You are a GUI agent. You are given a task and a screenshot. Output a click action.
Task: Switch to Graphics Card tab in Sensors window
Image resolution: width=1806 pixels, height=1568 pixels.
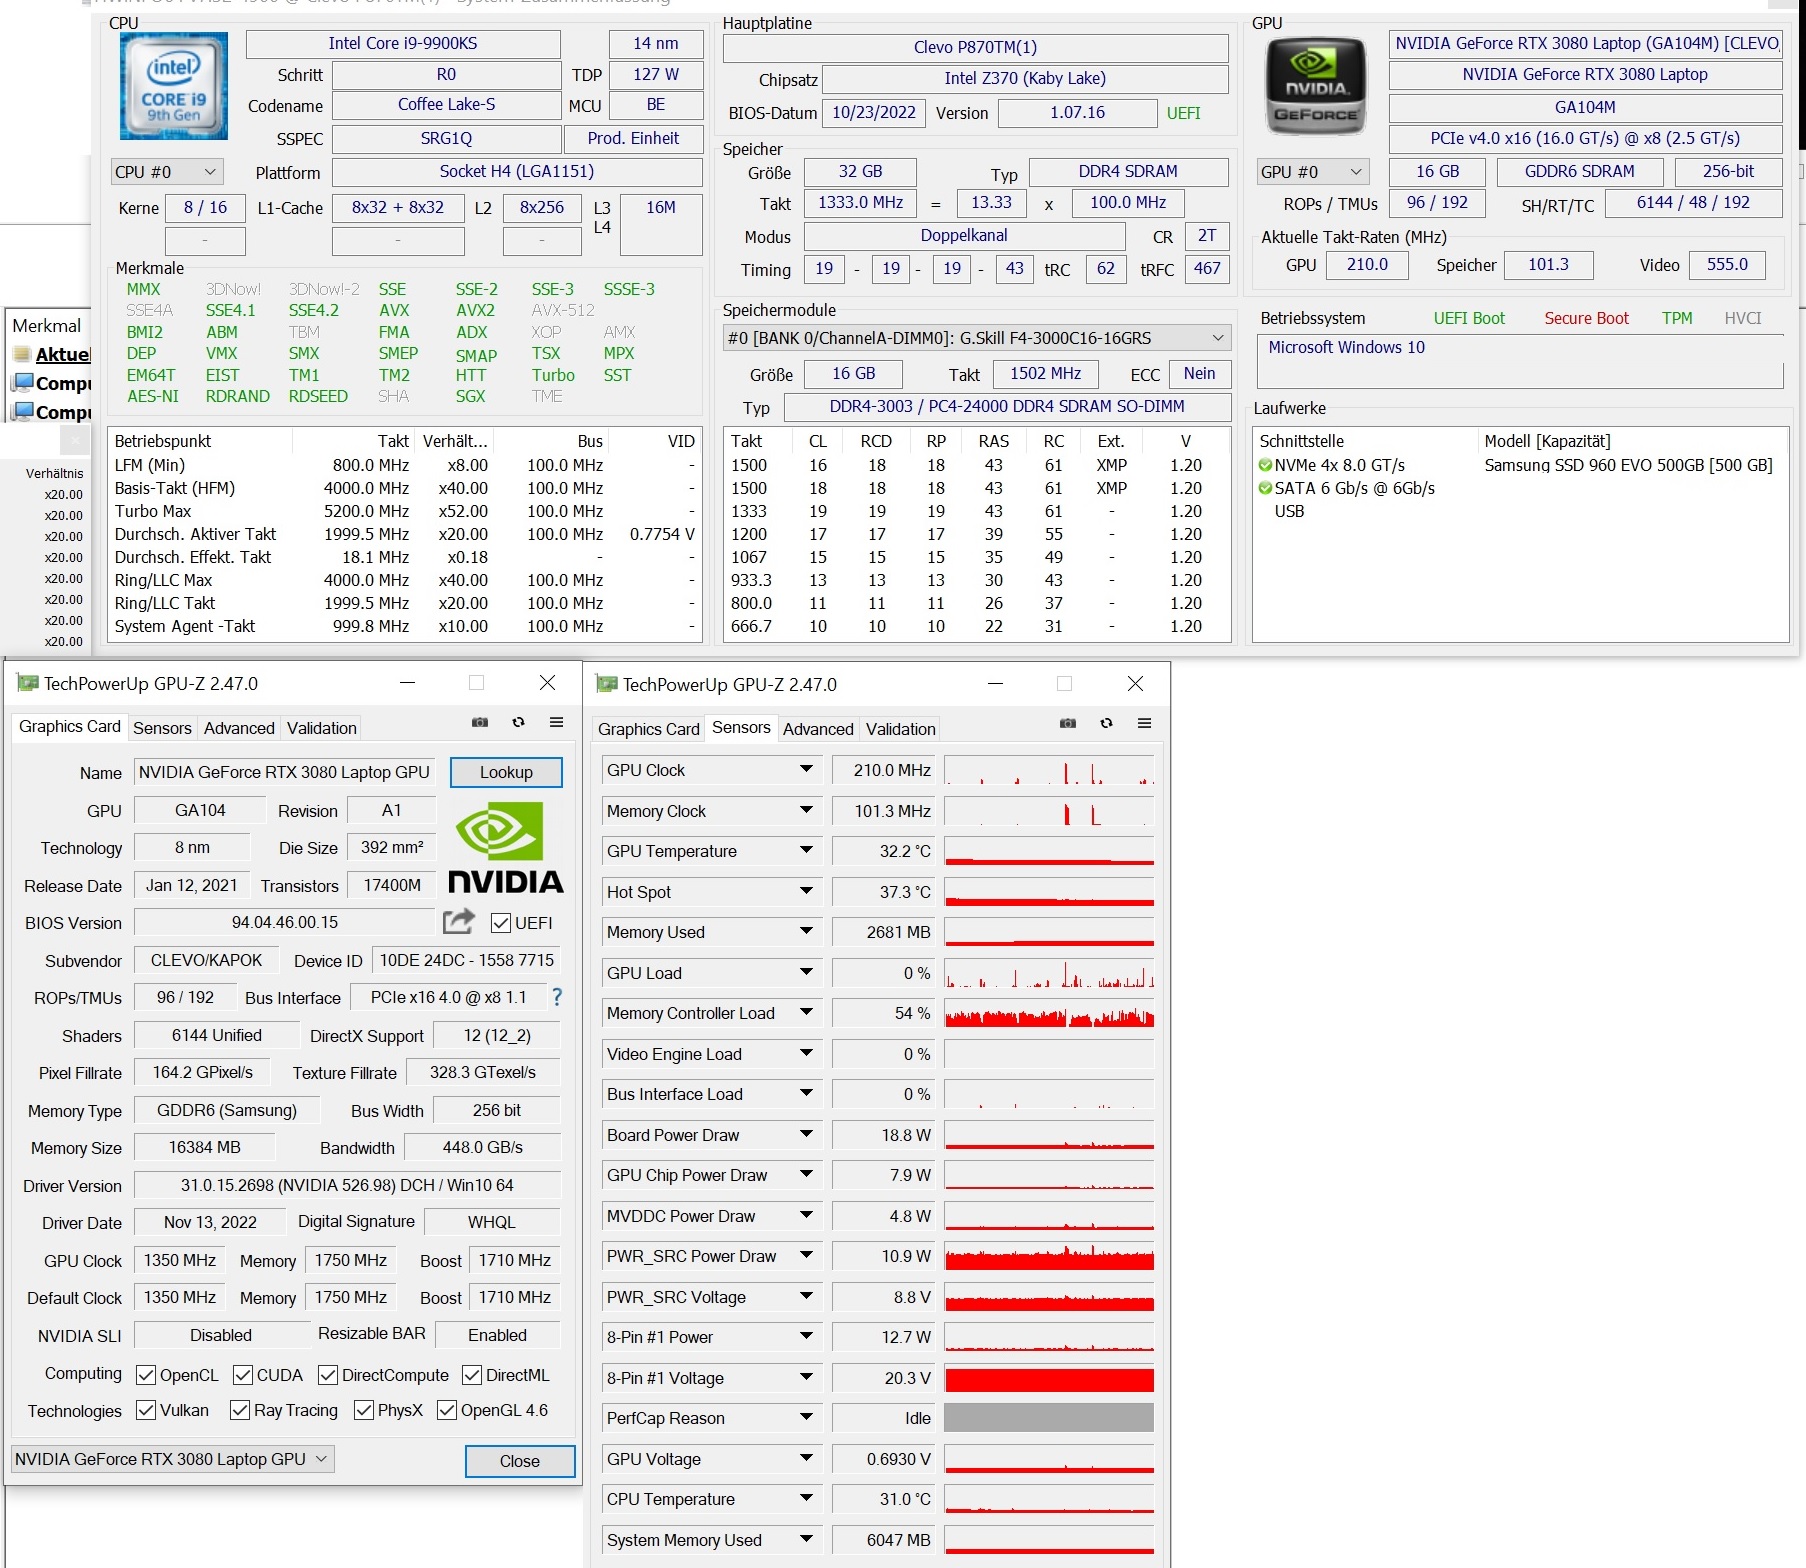pos(649,729)
